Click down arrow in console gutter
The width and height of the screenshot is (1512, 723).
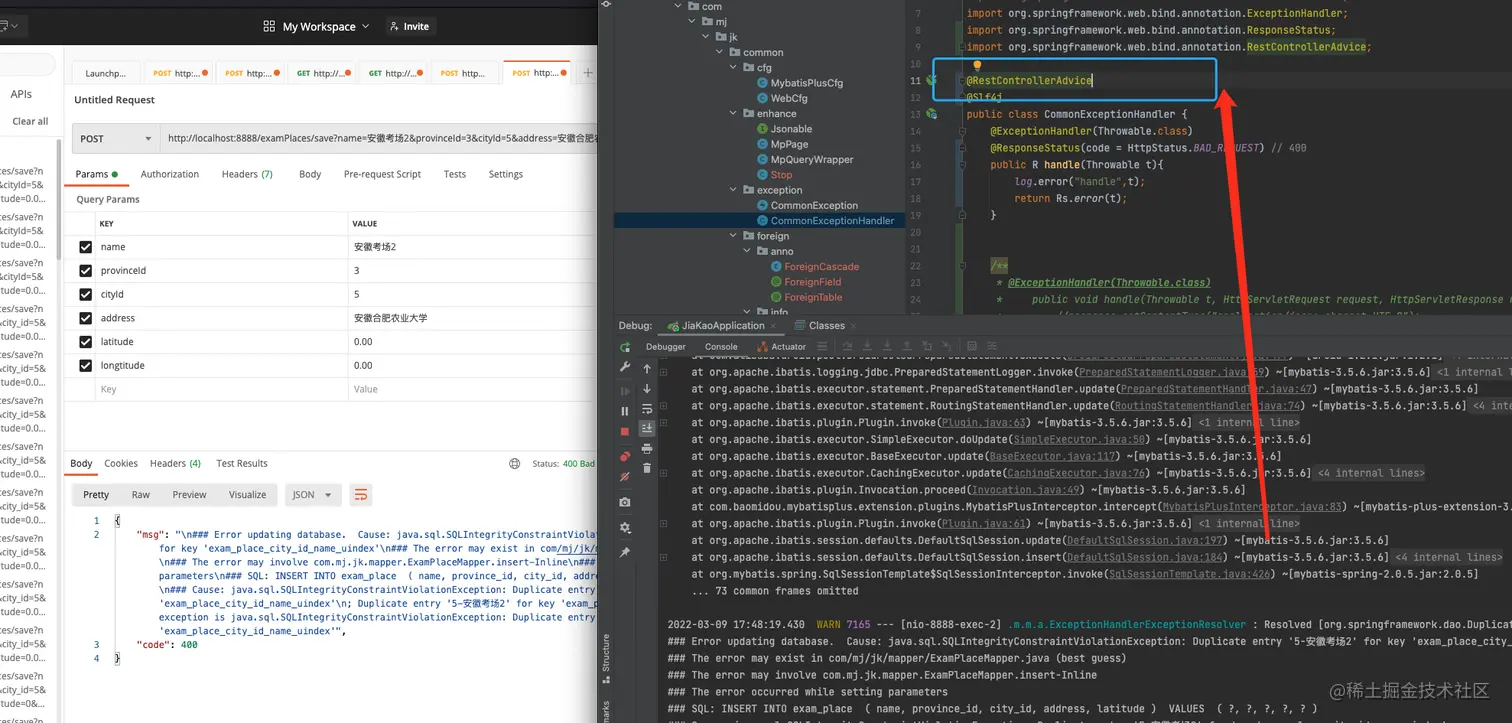point(647,388)
